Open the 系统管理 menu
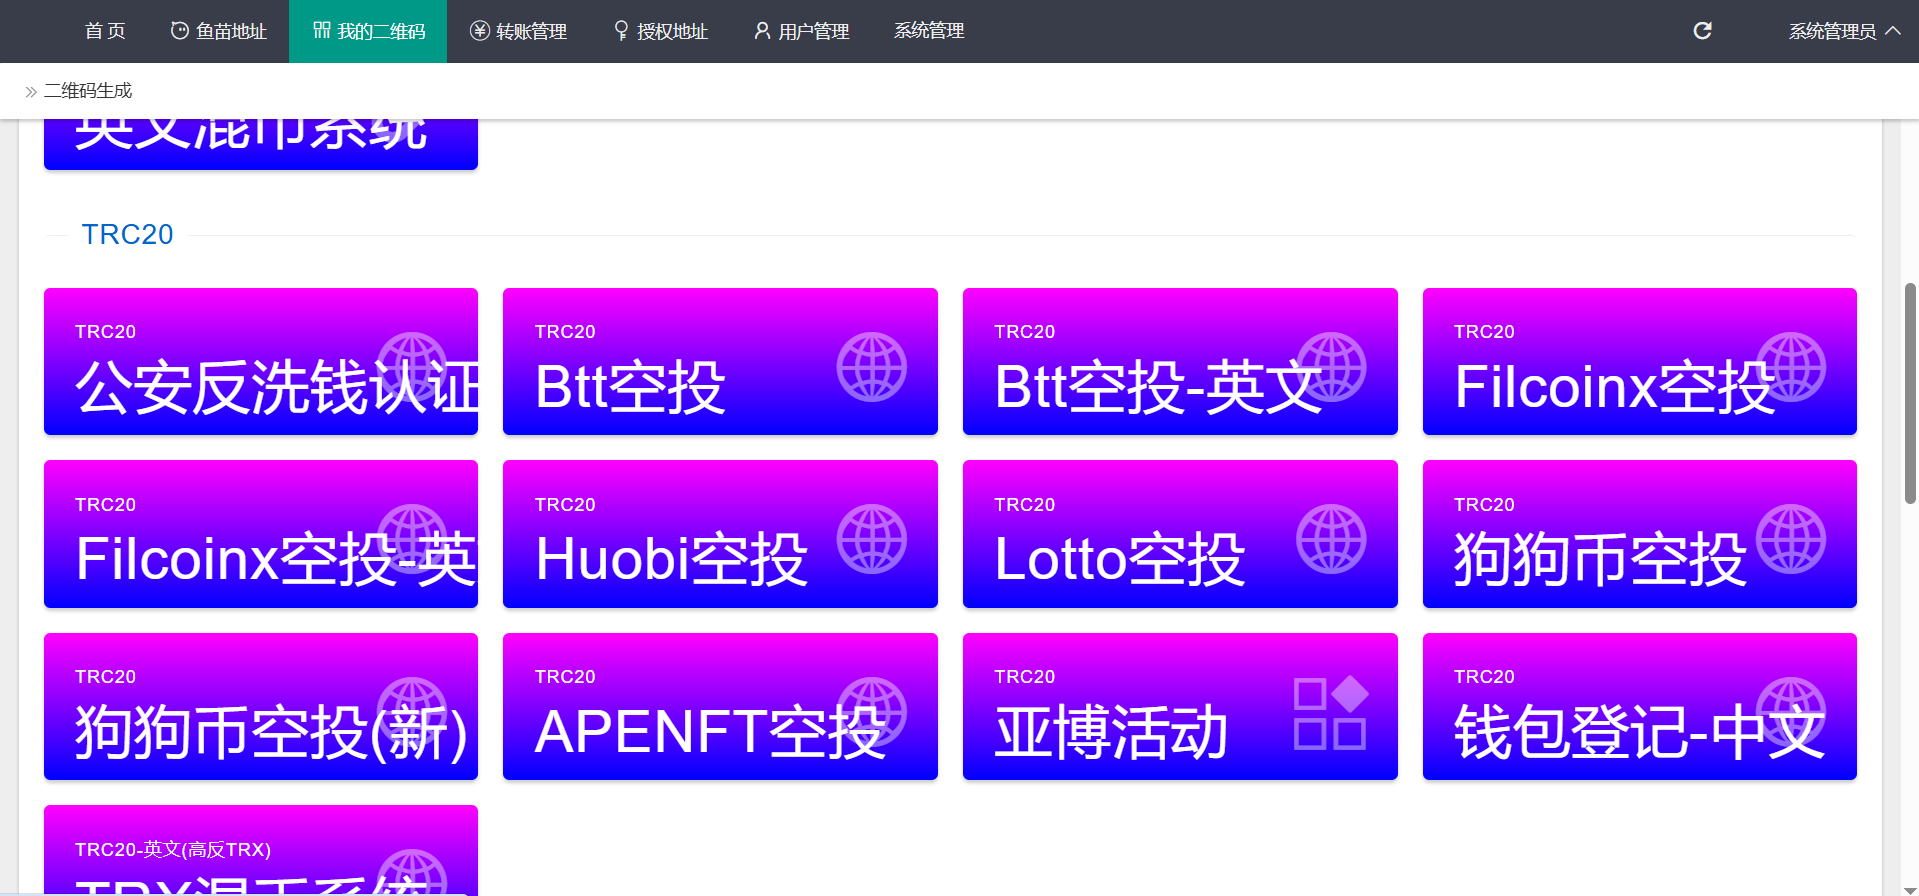Screen dimensions: 1919x896 929,31
